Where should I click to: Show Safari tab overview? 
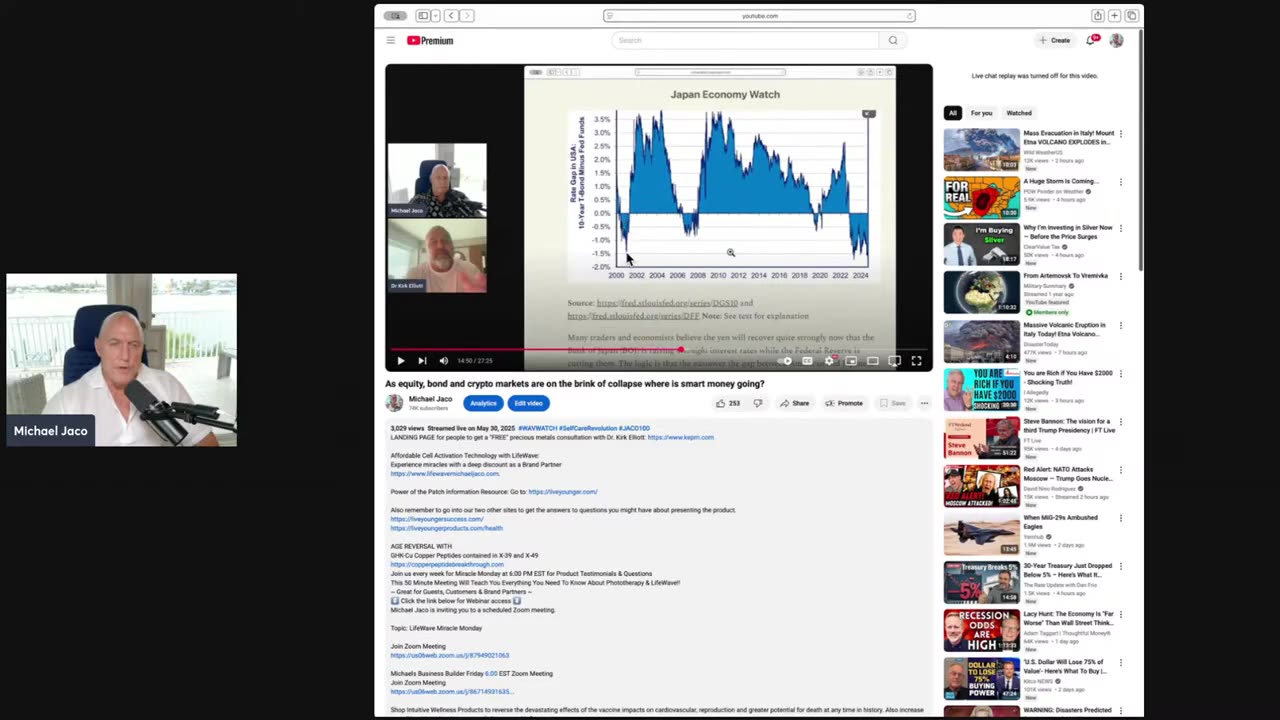1131,16
